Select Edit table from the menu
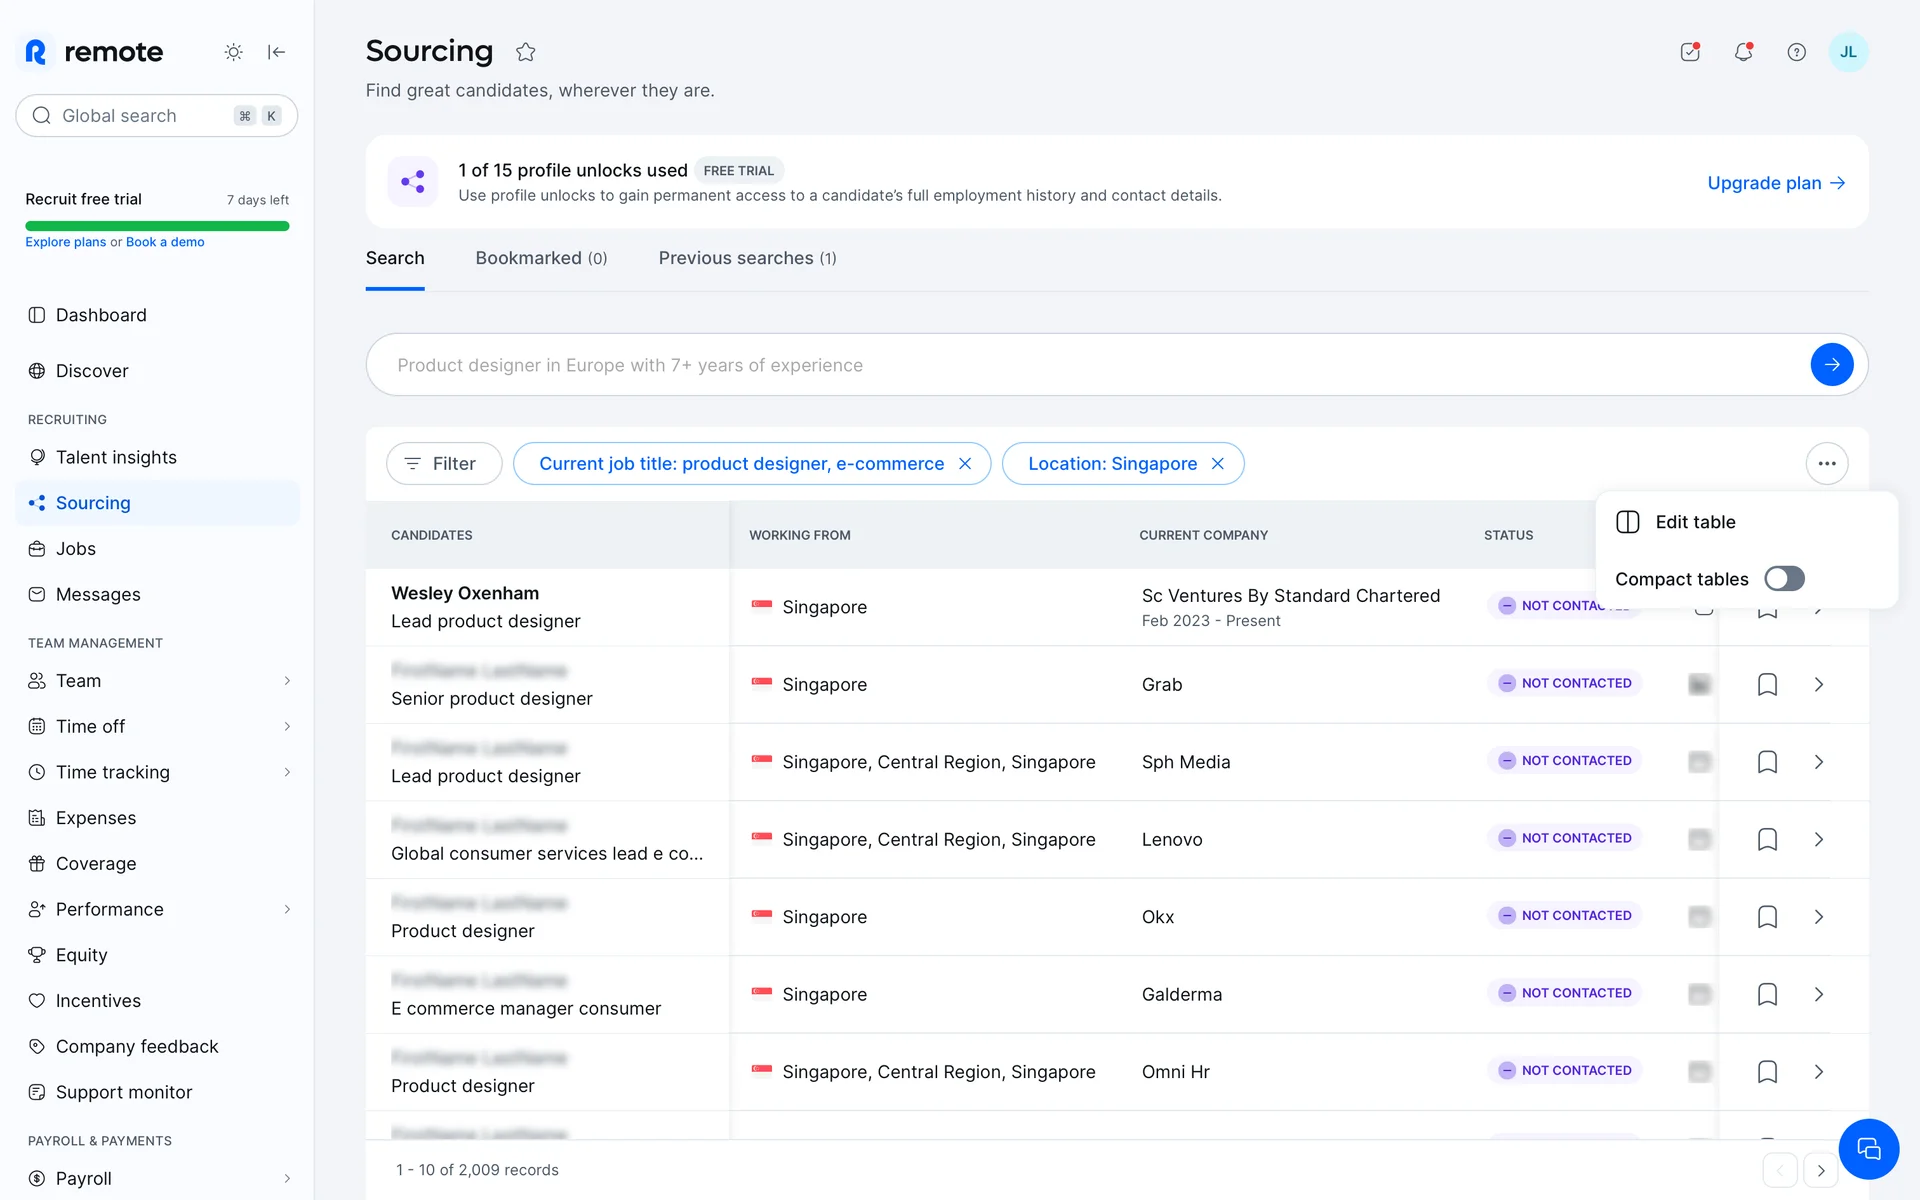1920x1200 pixels. tap(1695, 522)
